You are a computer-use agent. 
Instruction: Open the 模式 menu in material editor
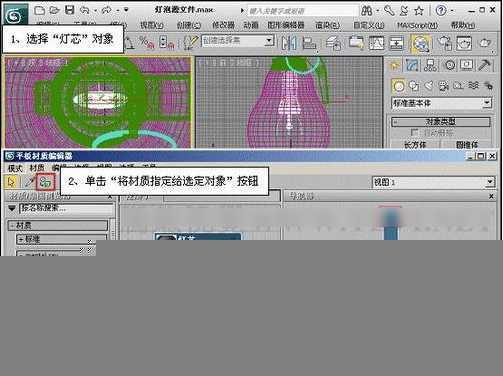15,168
